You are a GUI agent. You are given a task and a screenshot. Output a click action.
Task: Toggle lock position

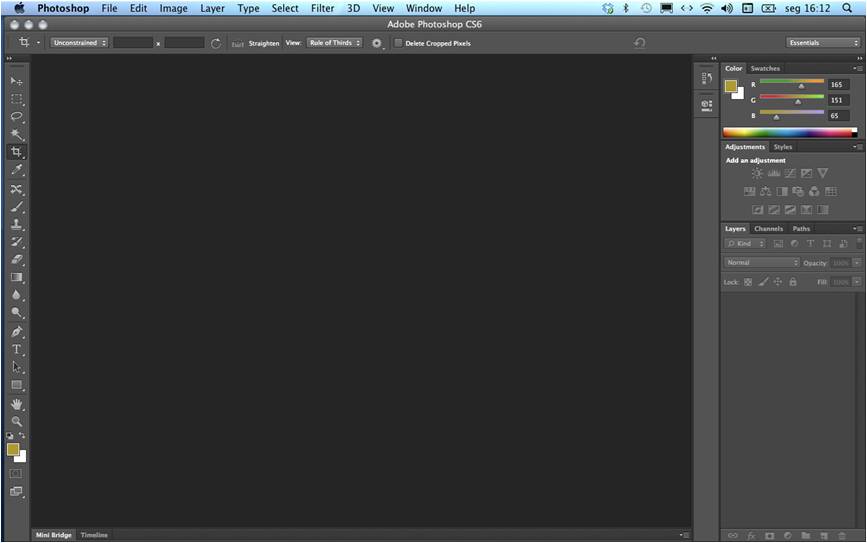778,282
